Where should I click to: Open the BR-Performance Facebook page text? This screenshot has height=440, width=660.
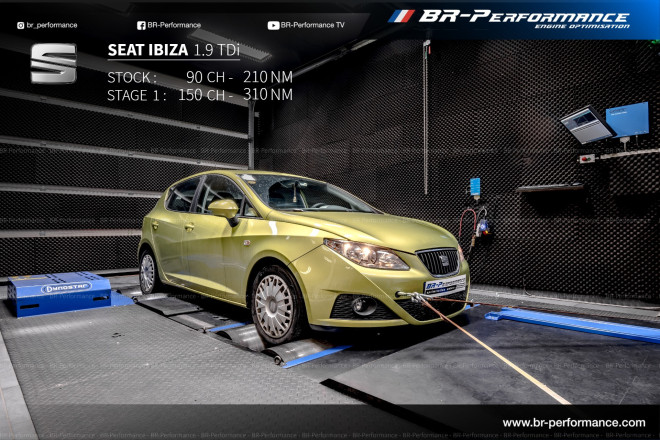tap(174, 25)
